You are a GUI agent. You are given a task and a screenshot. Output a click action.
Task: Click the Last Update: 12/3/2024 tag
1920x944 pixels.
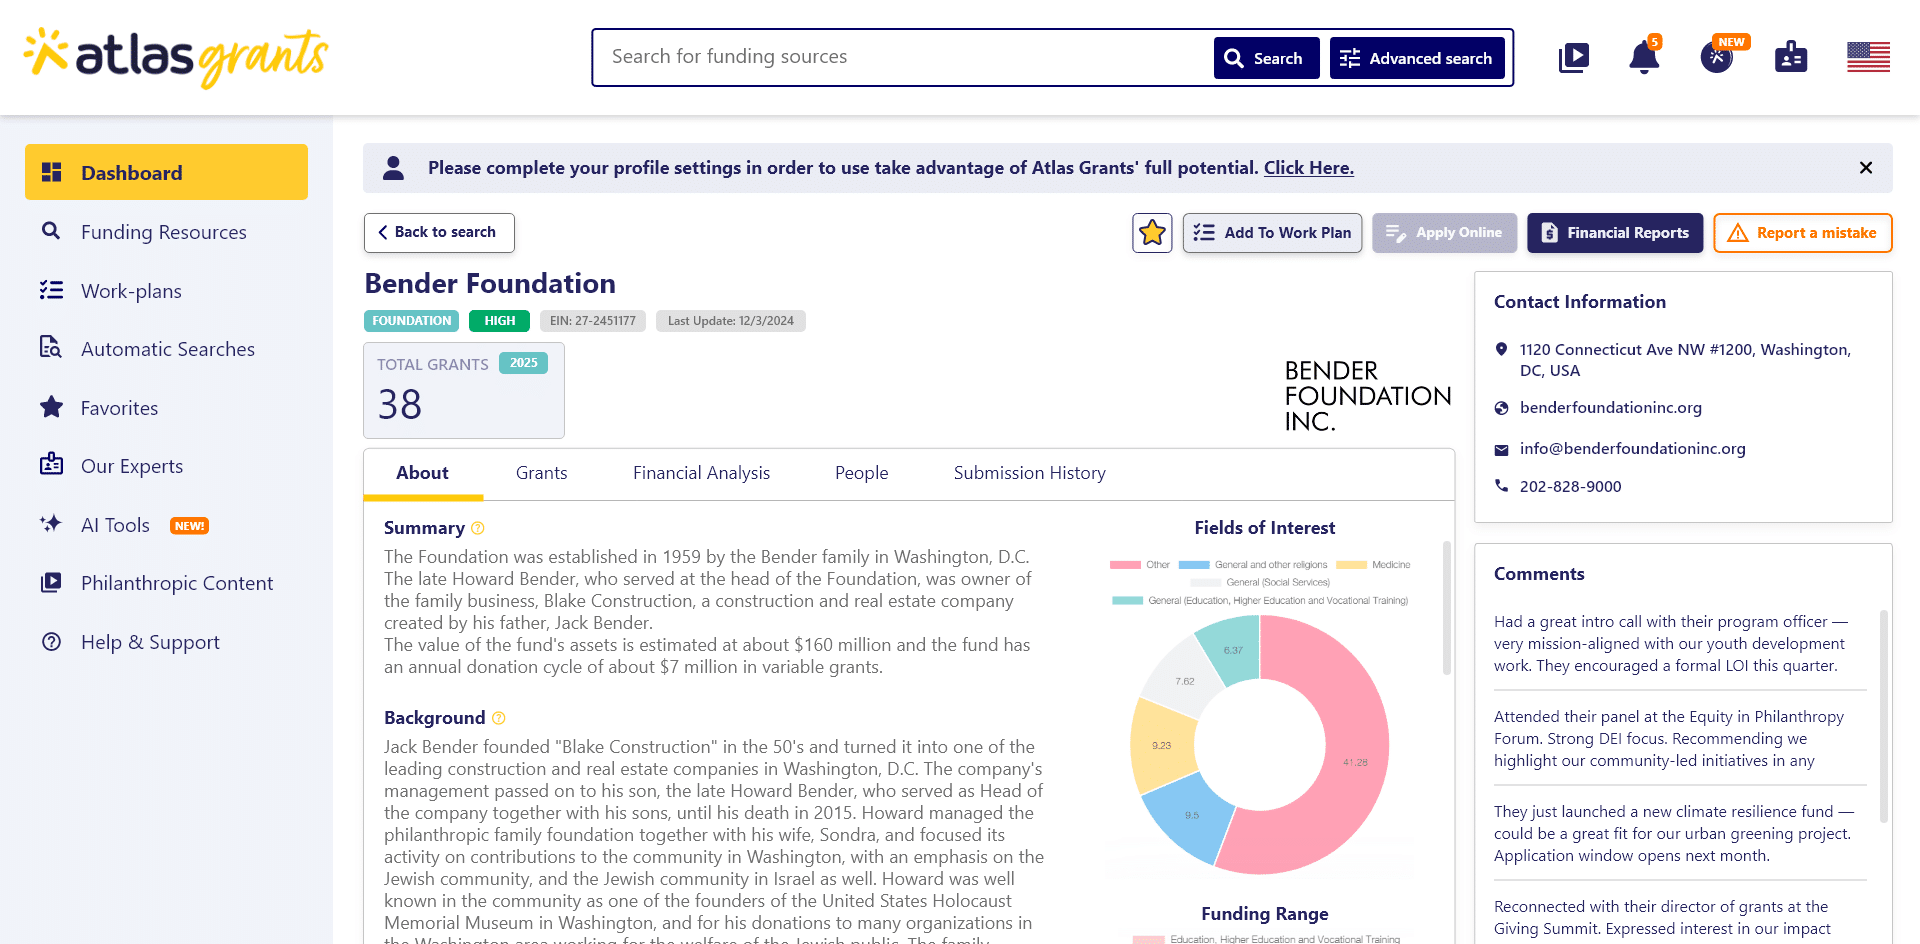pos(730,321)
